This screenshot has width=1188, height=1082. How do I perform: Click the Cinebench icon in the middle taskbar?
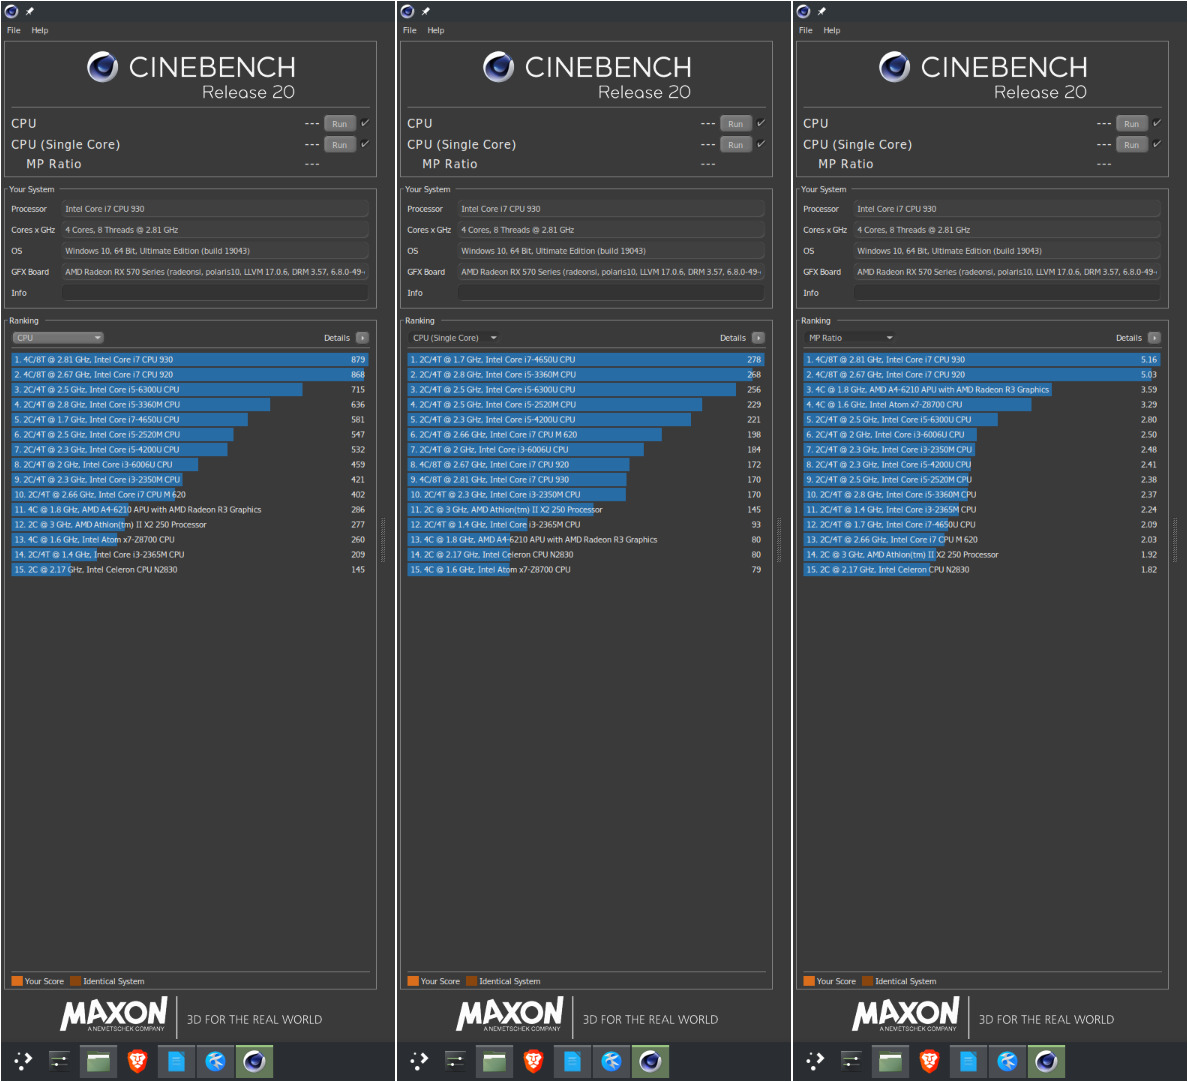tap(650, 1061)
